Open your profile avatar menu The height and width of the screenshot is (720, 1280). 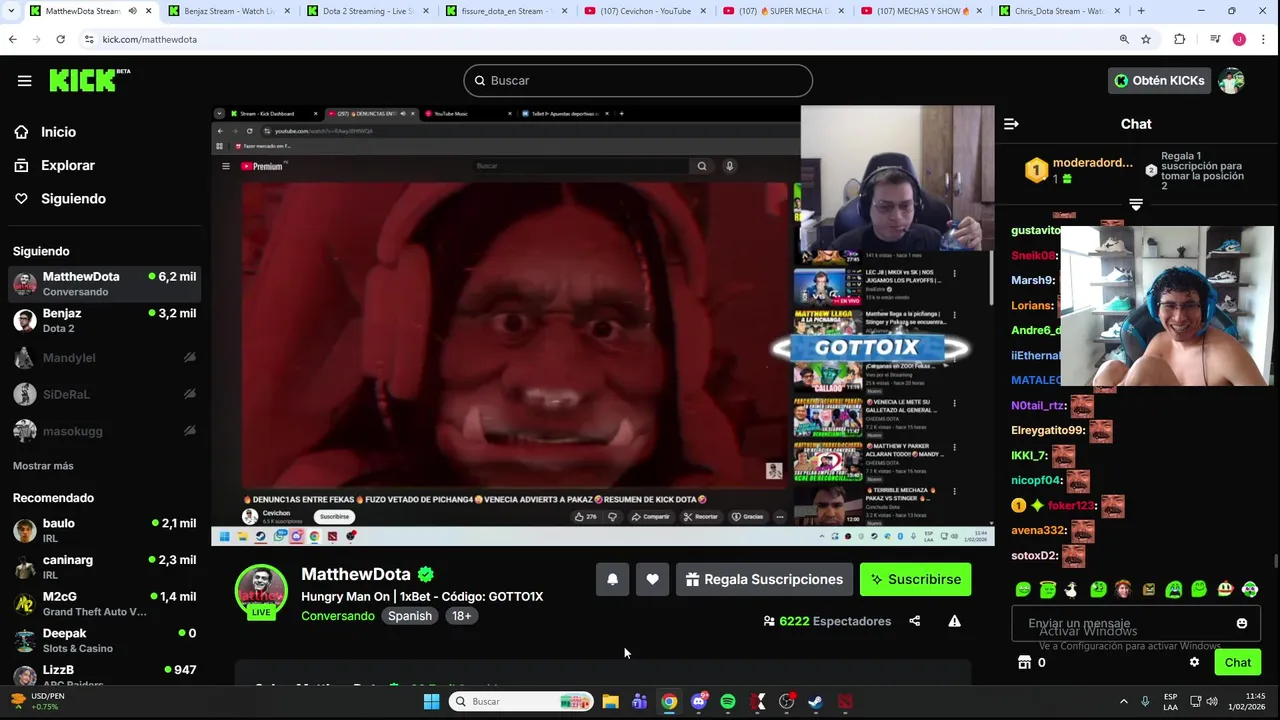click(x=1232, y=80)
